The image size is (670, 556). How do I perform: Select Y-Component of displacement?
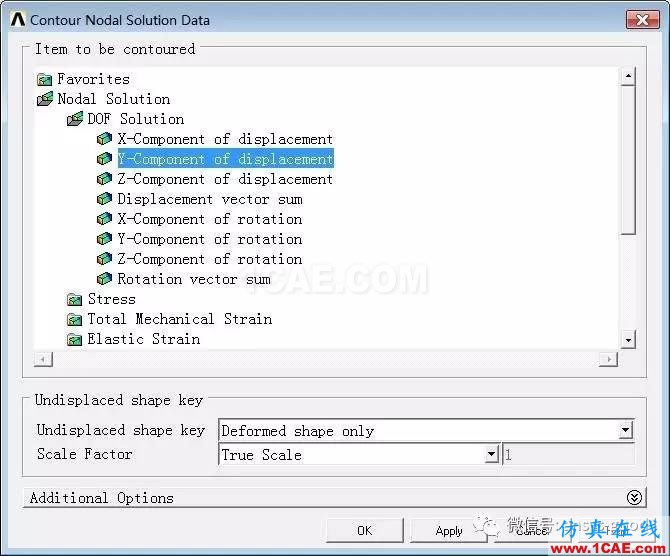coord(226,159)
